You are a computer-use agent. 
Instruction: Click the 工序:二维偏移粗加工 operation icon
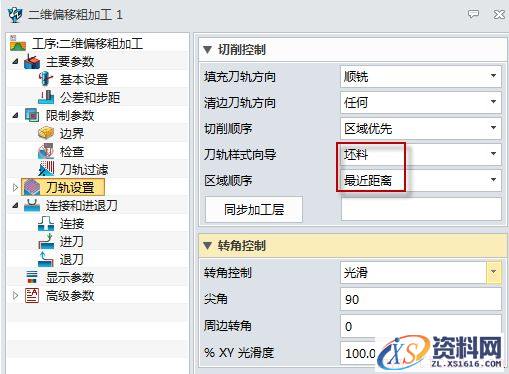tap(18, 43)
